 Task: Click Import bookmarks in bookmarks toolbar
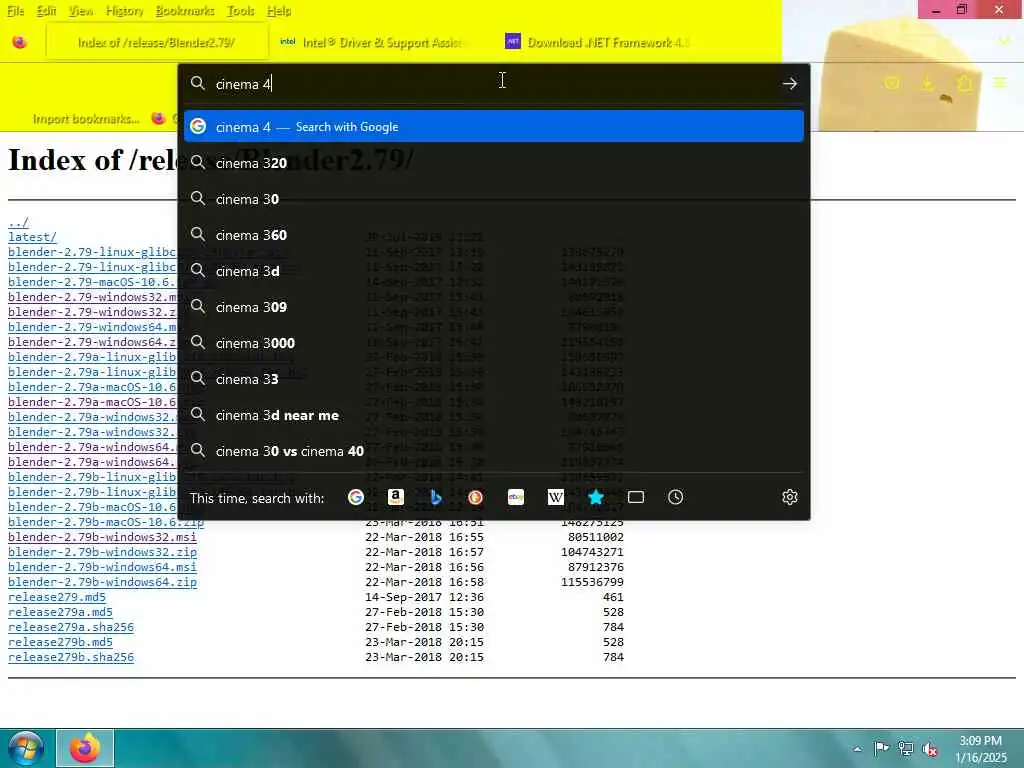click(86, 119)
